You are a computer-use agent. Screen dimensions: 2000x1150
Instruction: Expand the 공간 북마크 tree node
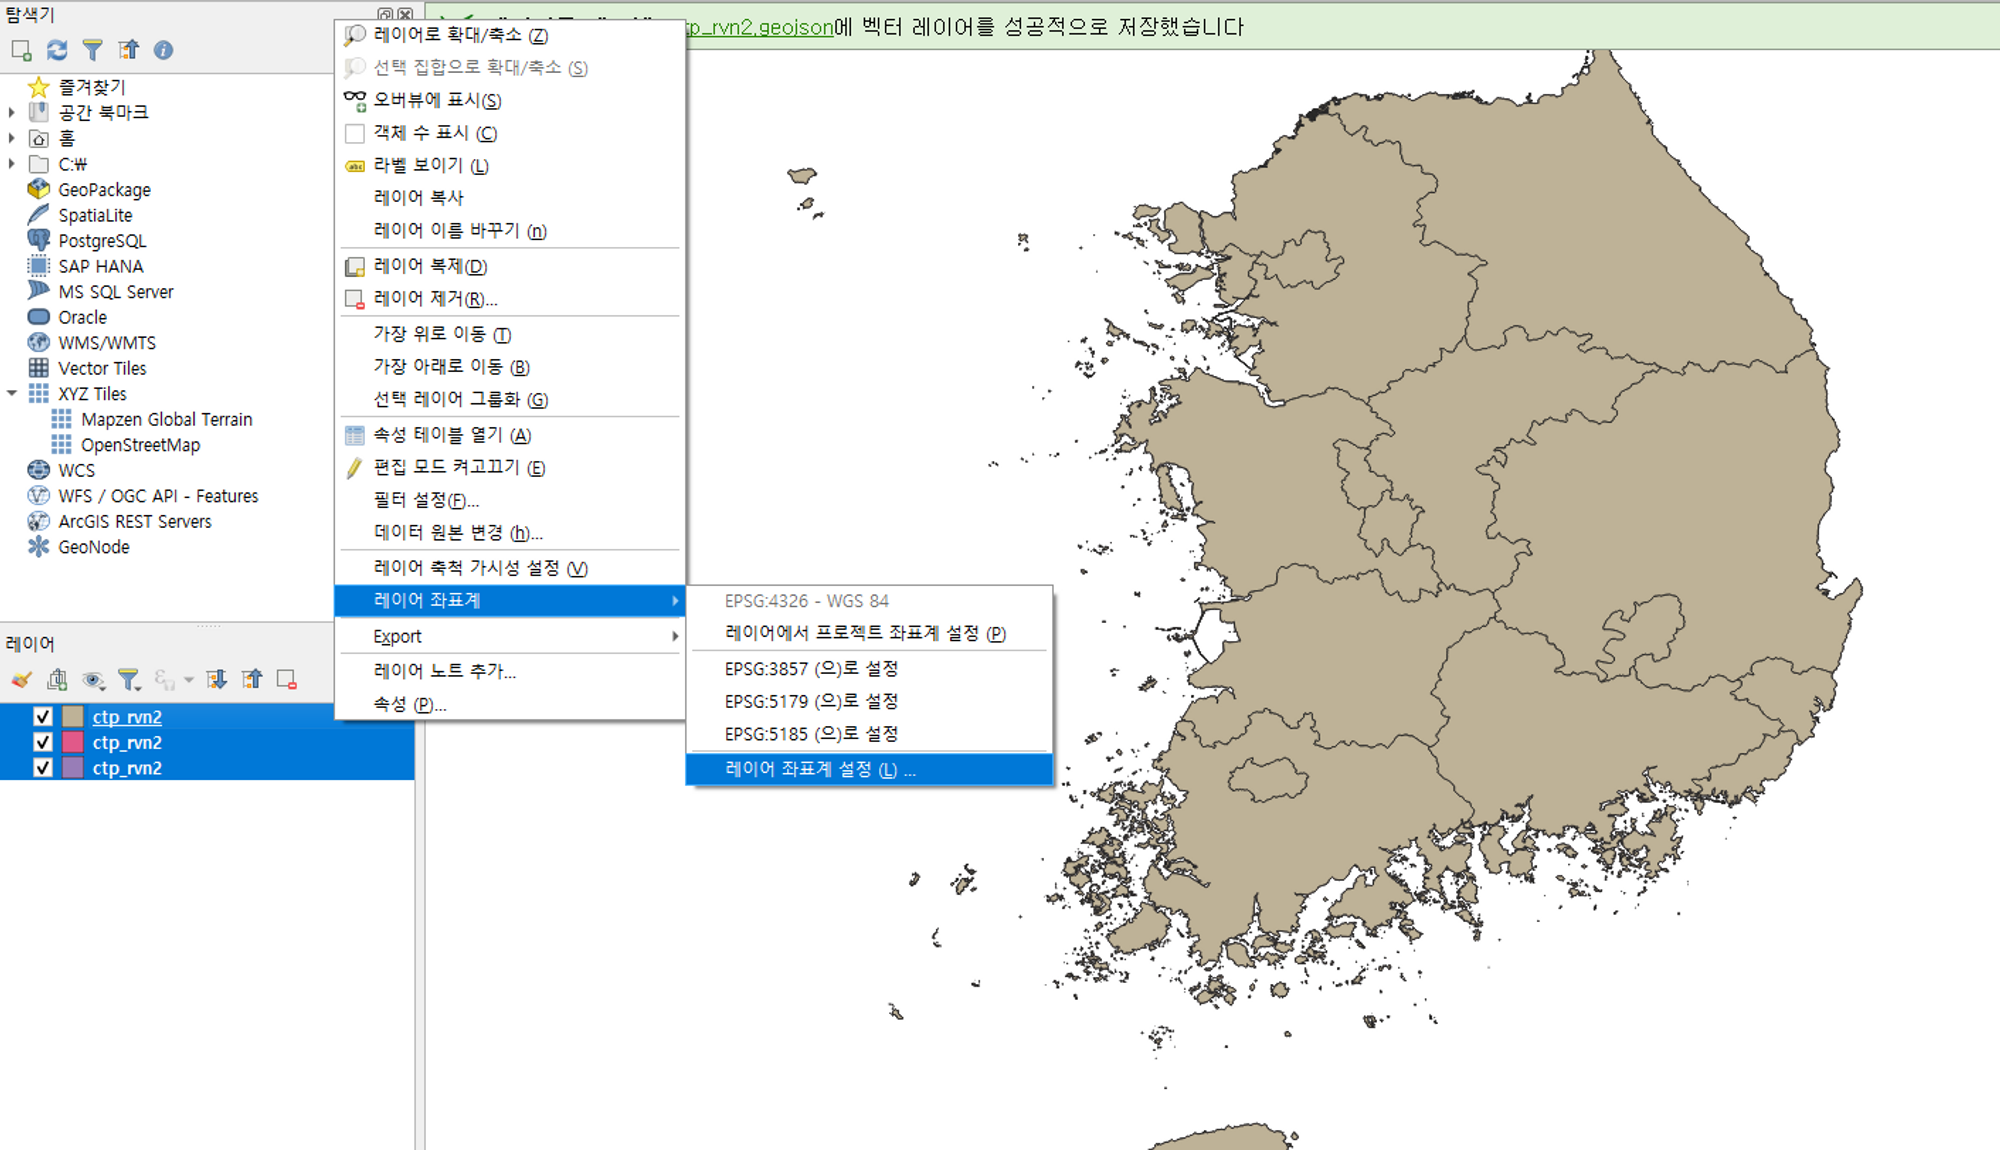[x=12, y=112]
